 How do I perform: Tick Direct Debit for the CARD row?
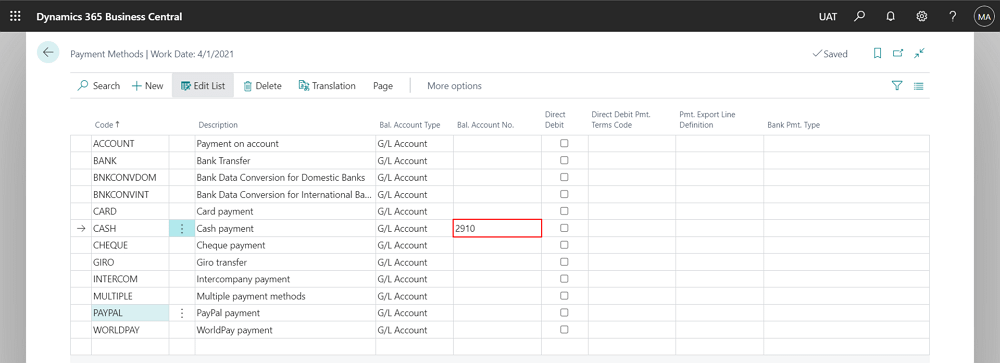(x=564, y=211)
